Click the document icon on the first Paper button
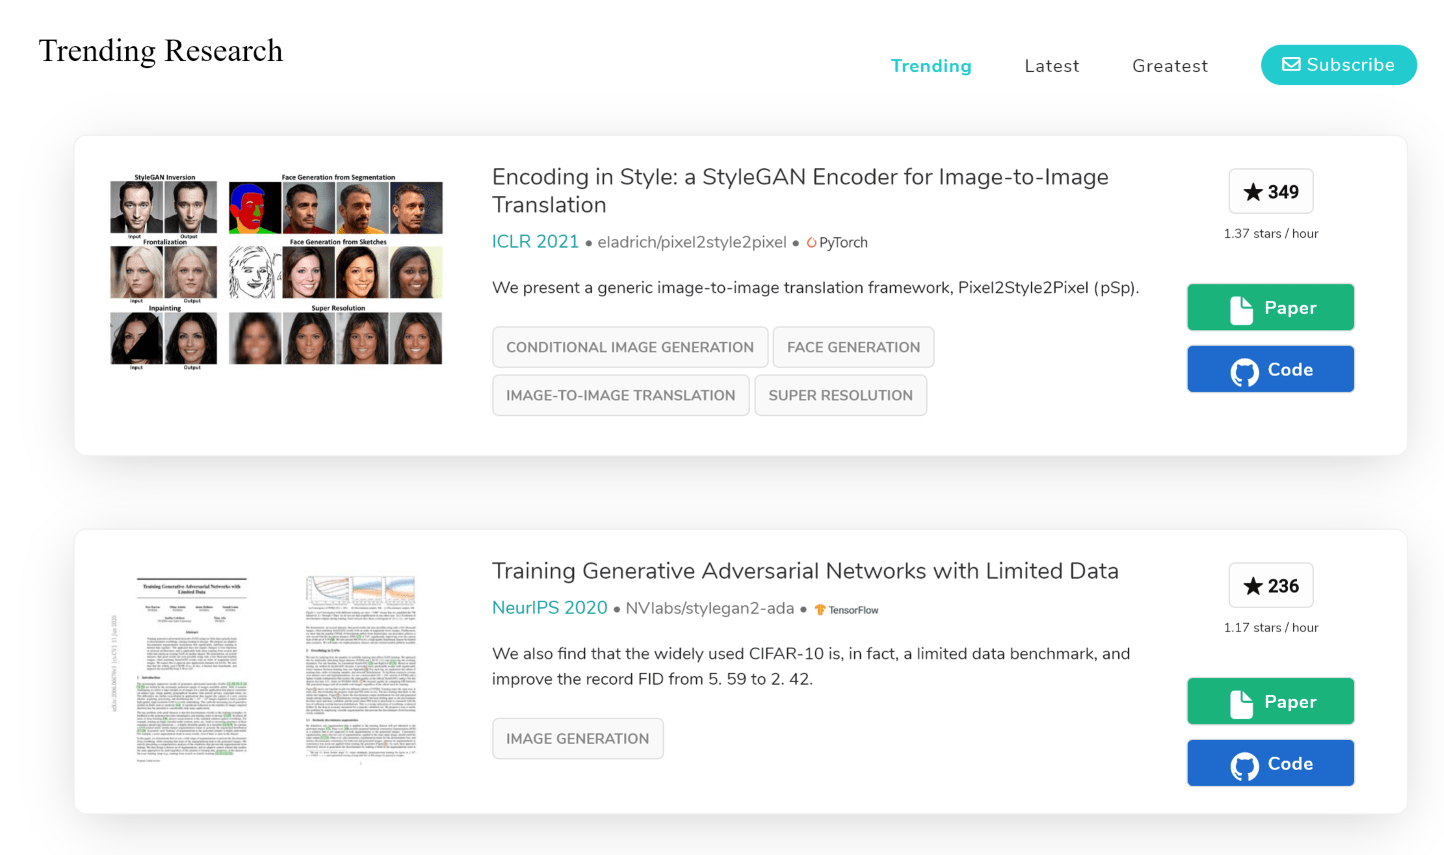Image resolution: width=1444 pixels, height=855 pixels. pos(1241,310)
